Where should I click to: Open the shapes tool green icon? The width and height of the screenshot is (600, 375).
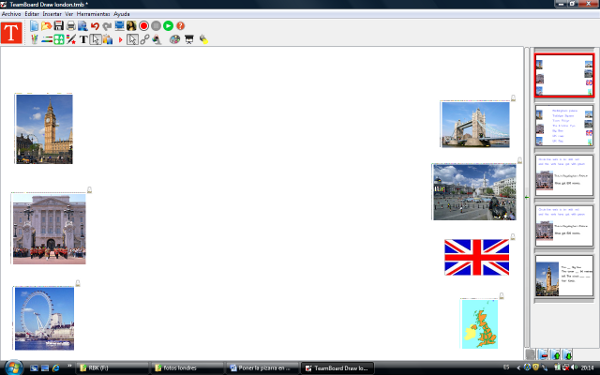[59, 39]
